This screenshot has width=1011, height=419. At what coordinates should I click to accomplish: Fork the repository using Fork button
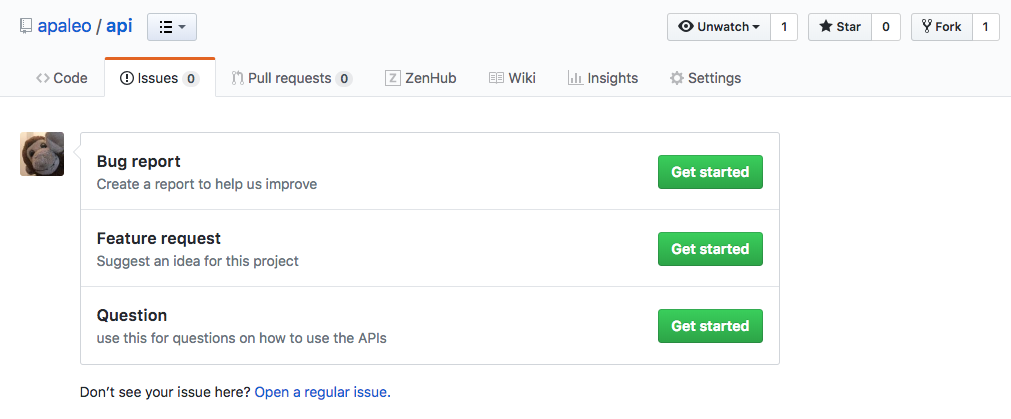tap(941, 27)
